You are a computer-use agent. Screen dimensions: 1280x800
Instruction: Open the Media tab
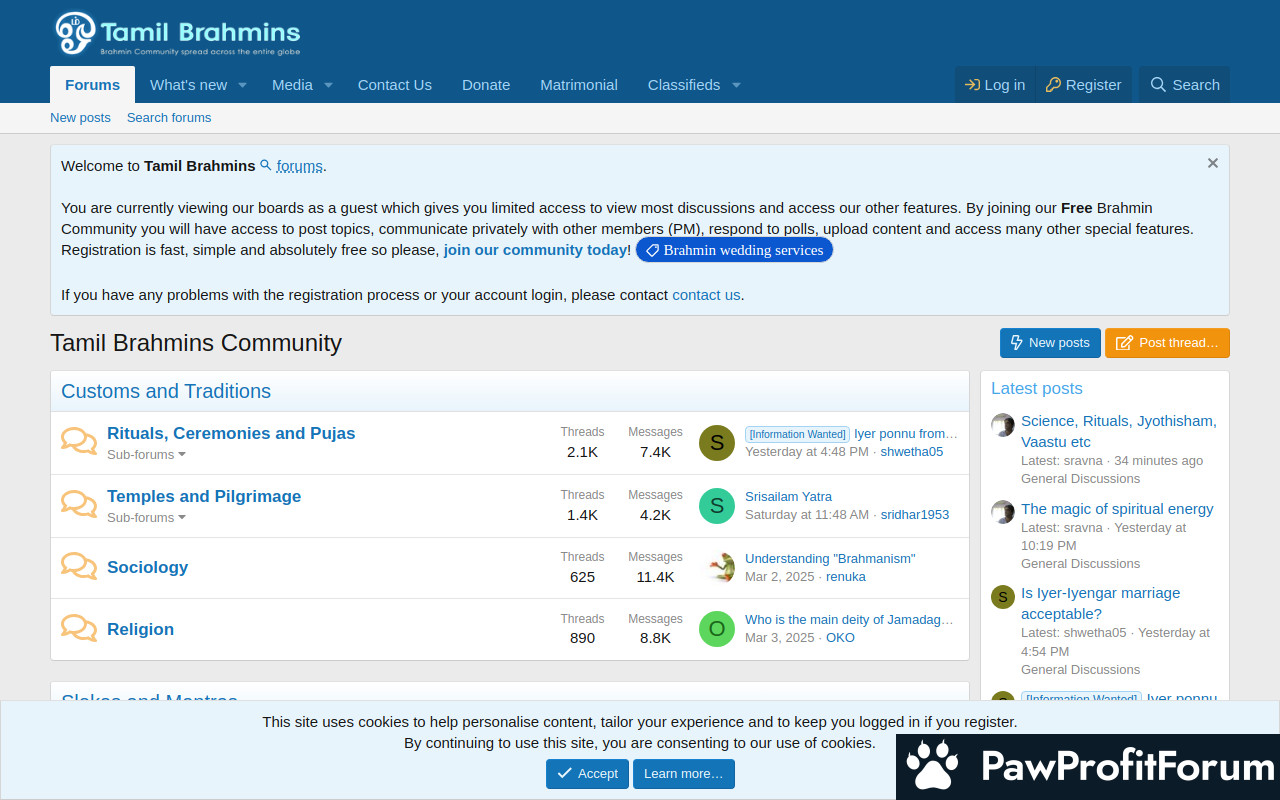point(292,85)
